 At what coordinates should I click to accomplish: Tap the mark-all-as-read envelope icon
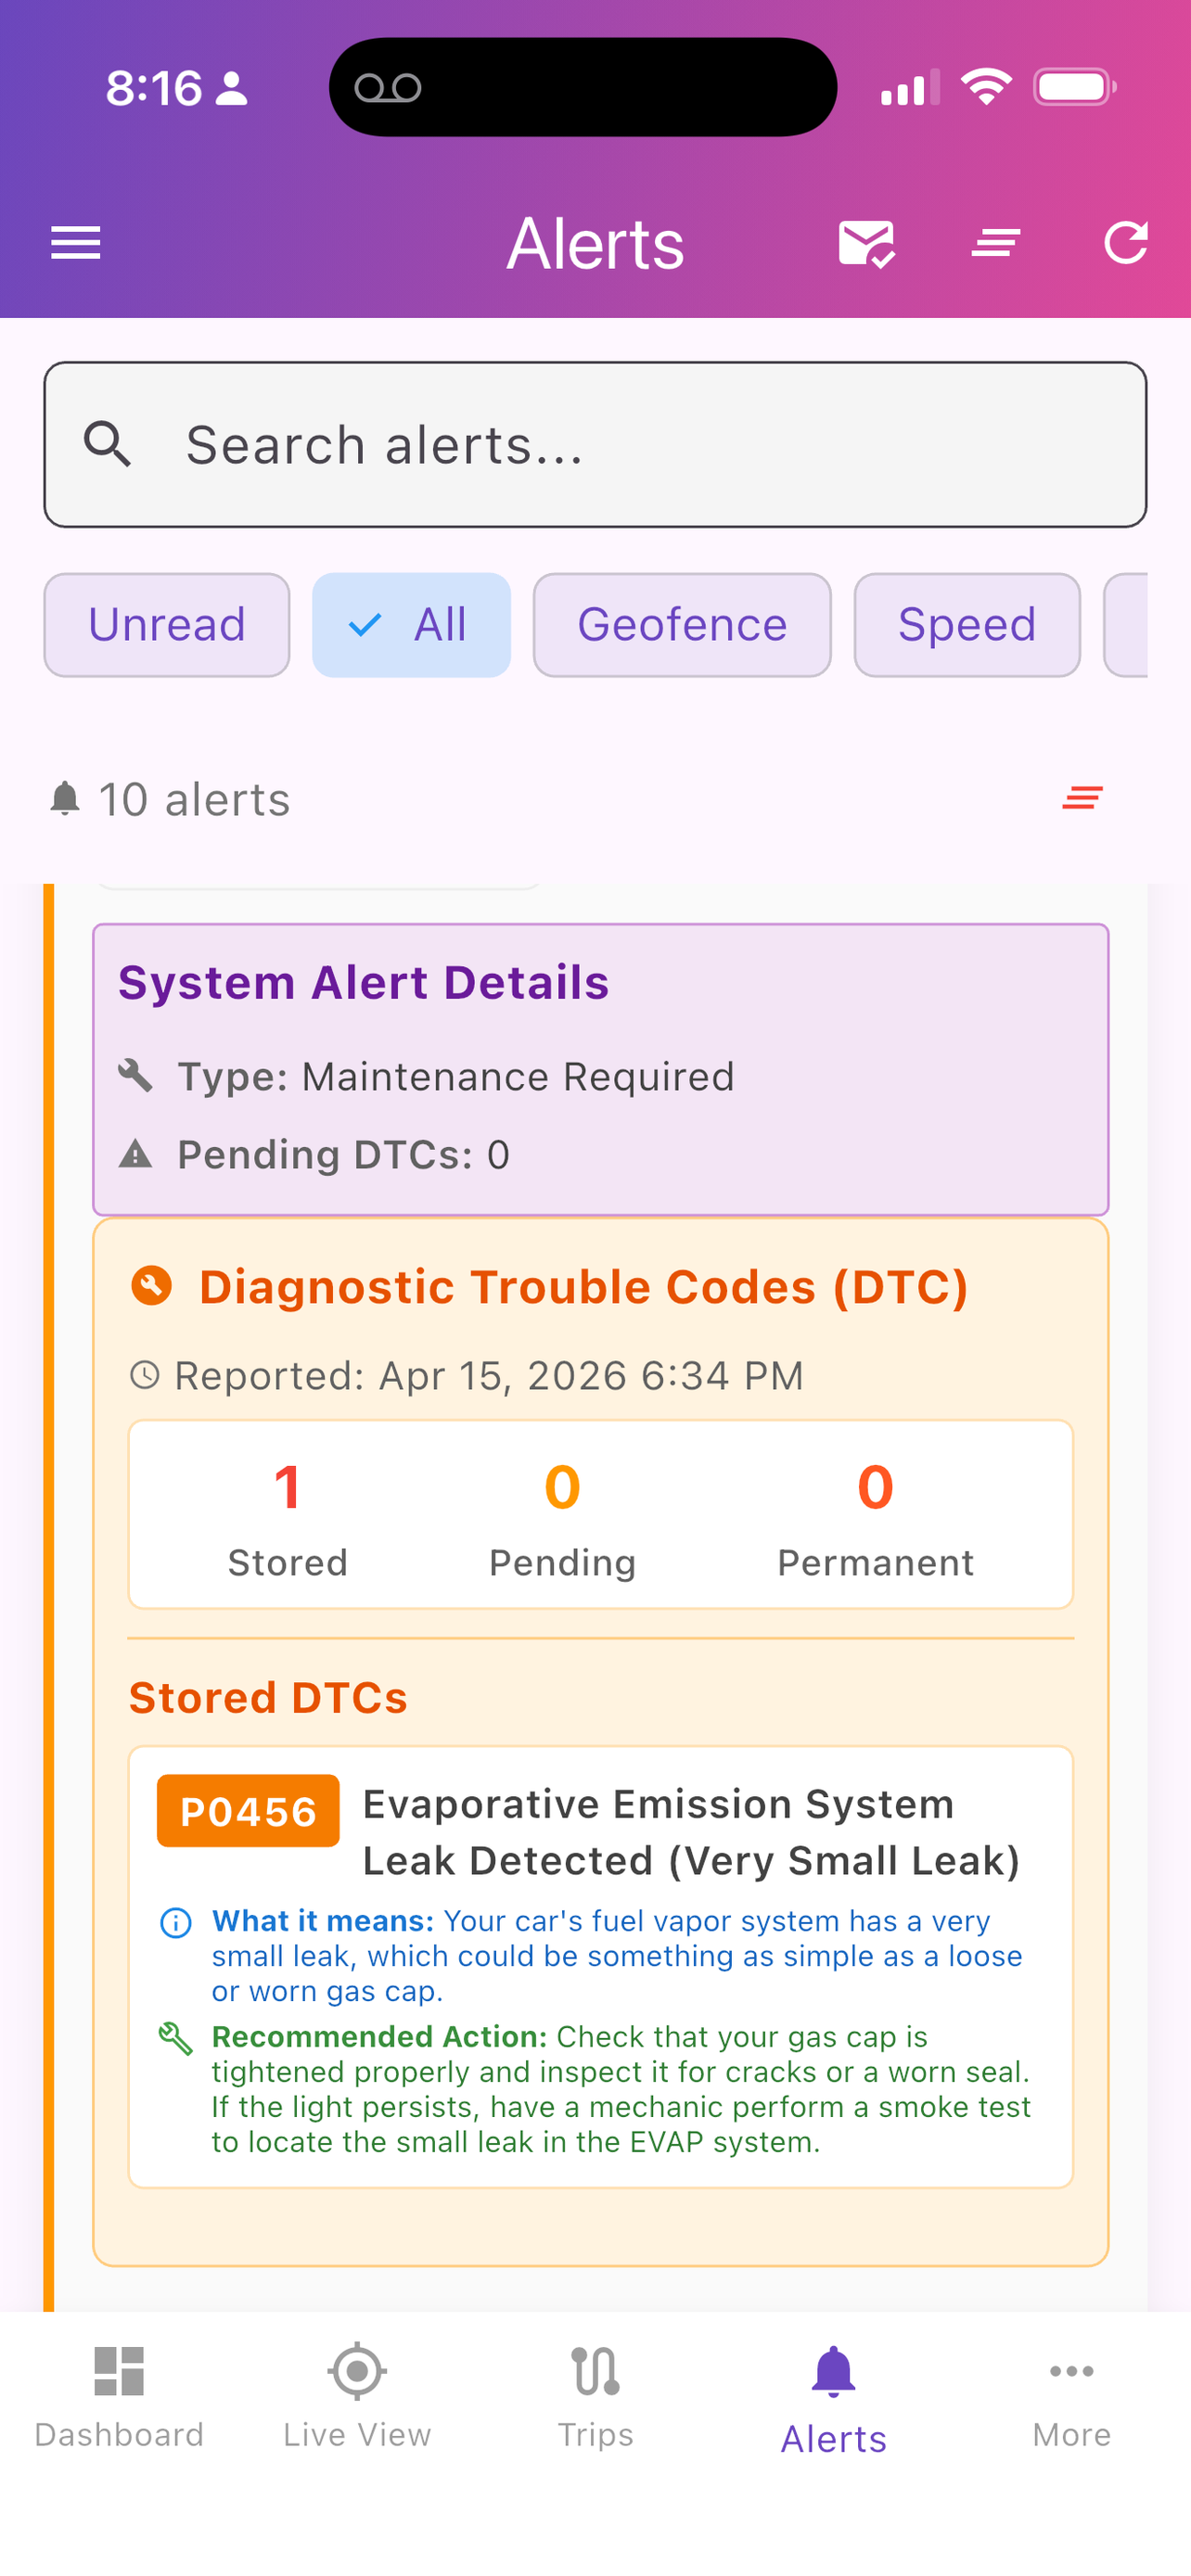pos(866,244)
